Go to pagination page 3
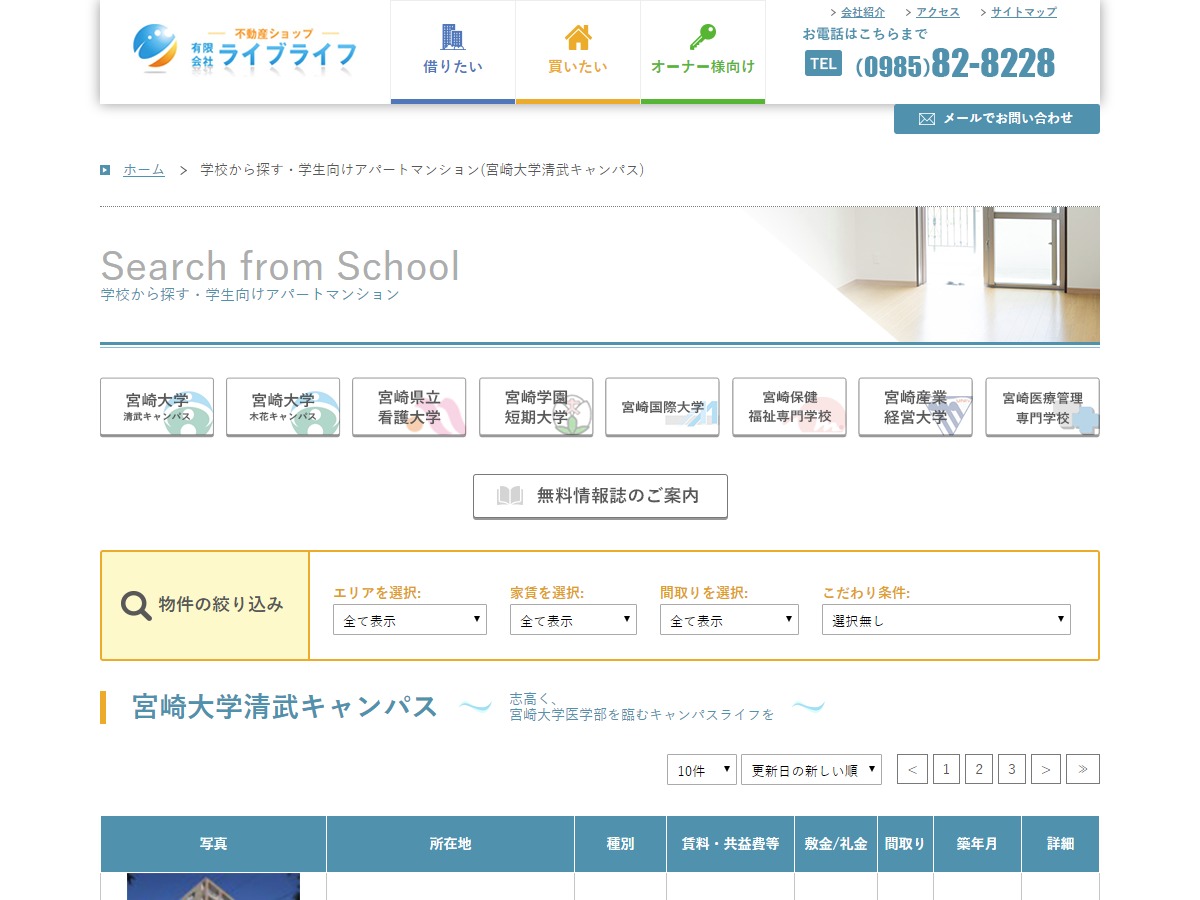This screenshot has height=900, width=1200. point(1012,769)
